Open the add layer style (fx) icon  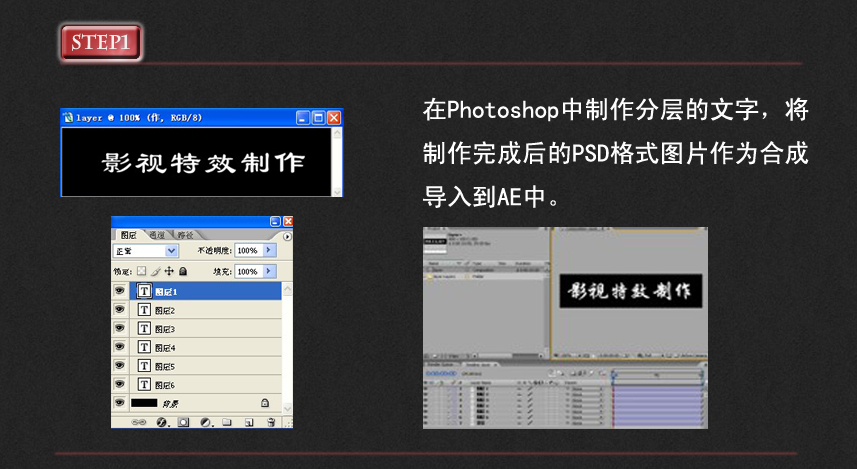click(x=162, y=422)
